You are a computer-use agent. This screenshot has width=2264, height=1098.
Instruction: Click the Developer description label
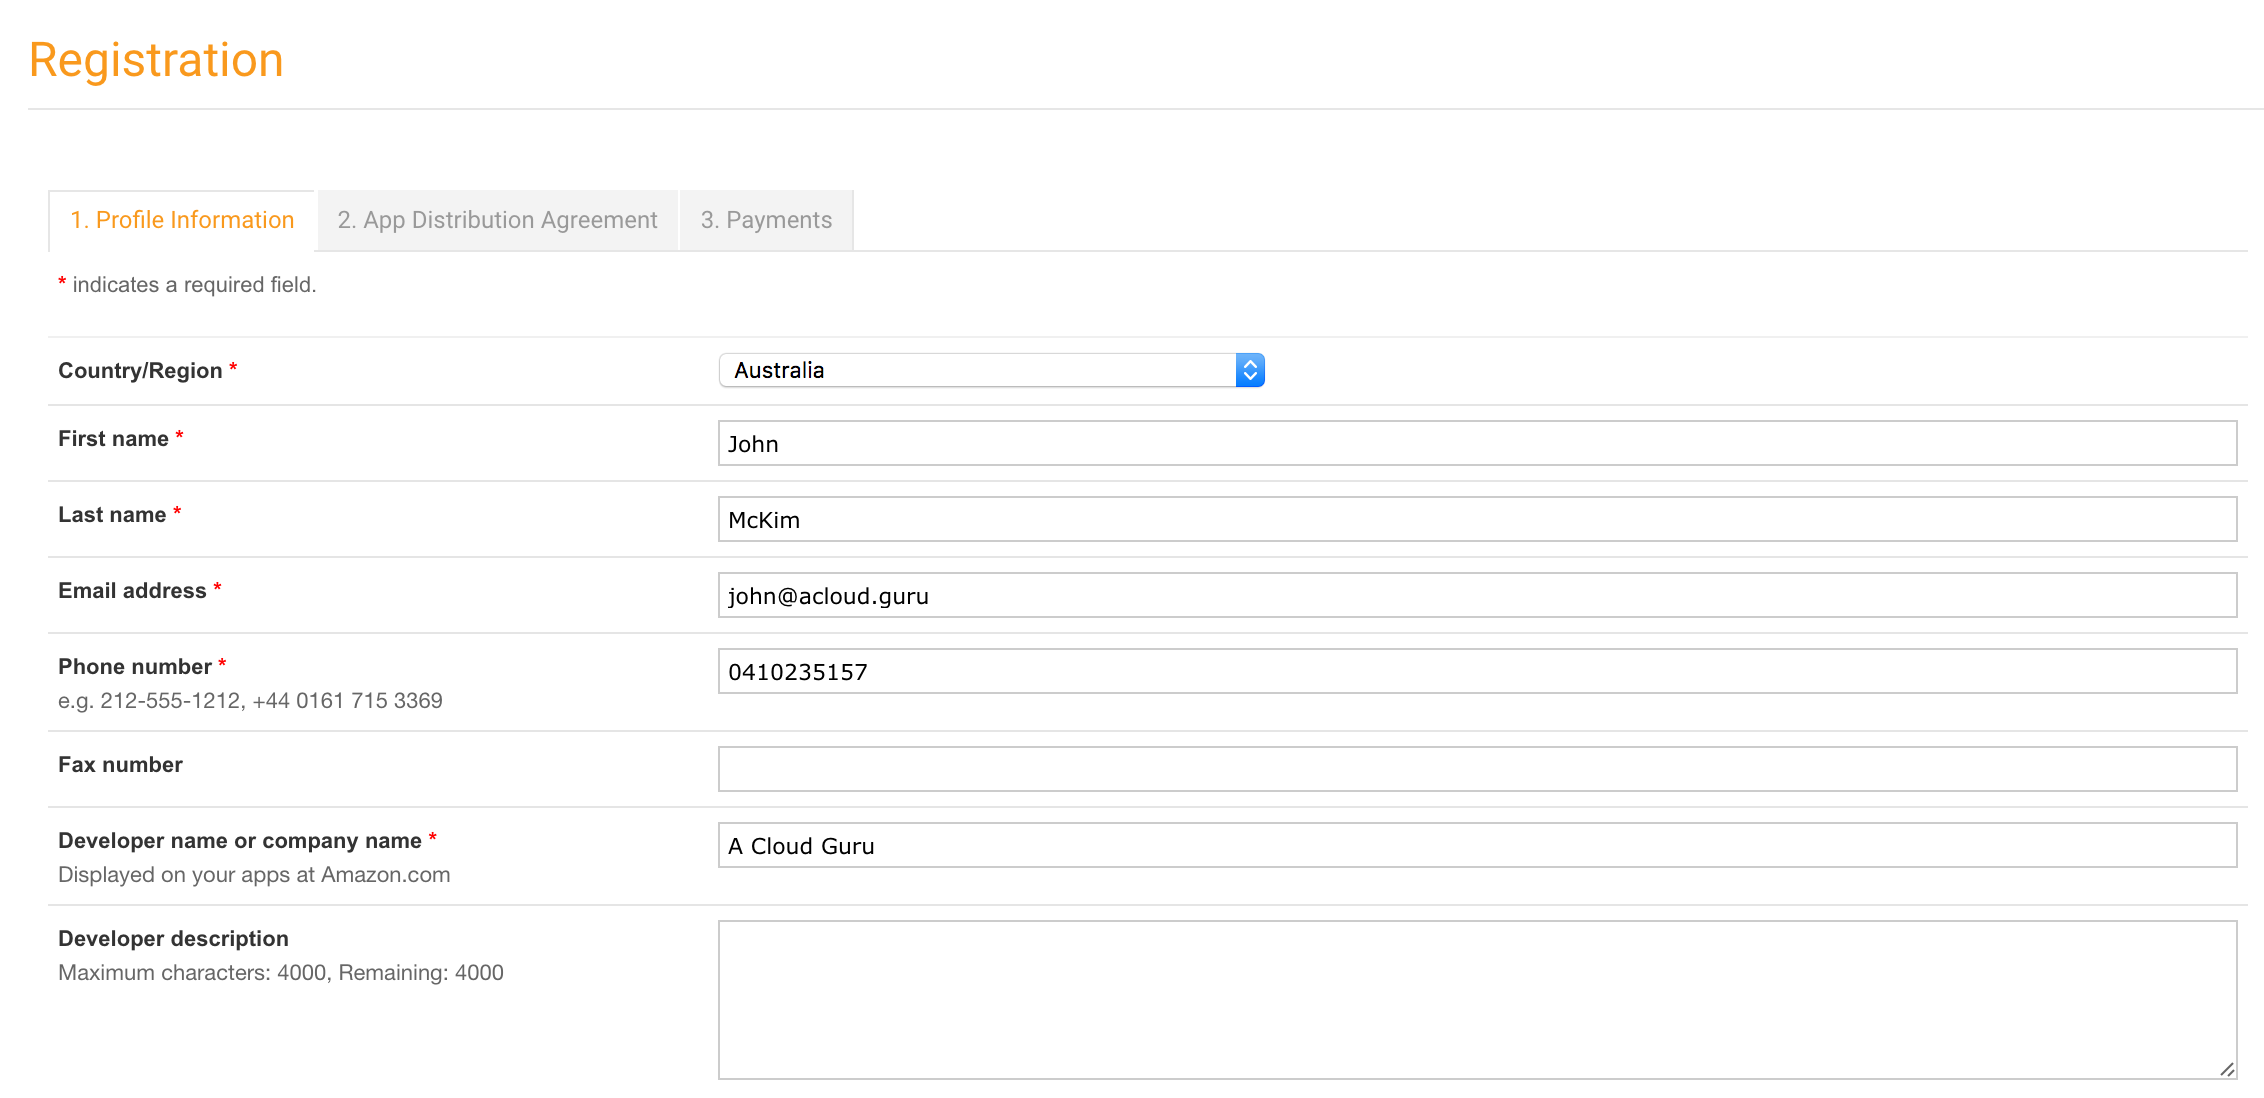click(173, 939)
